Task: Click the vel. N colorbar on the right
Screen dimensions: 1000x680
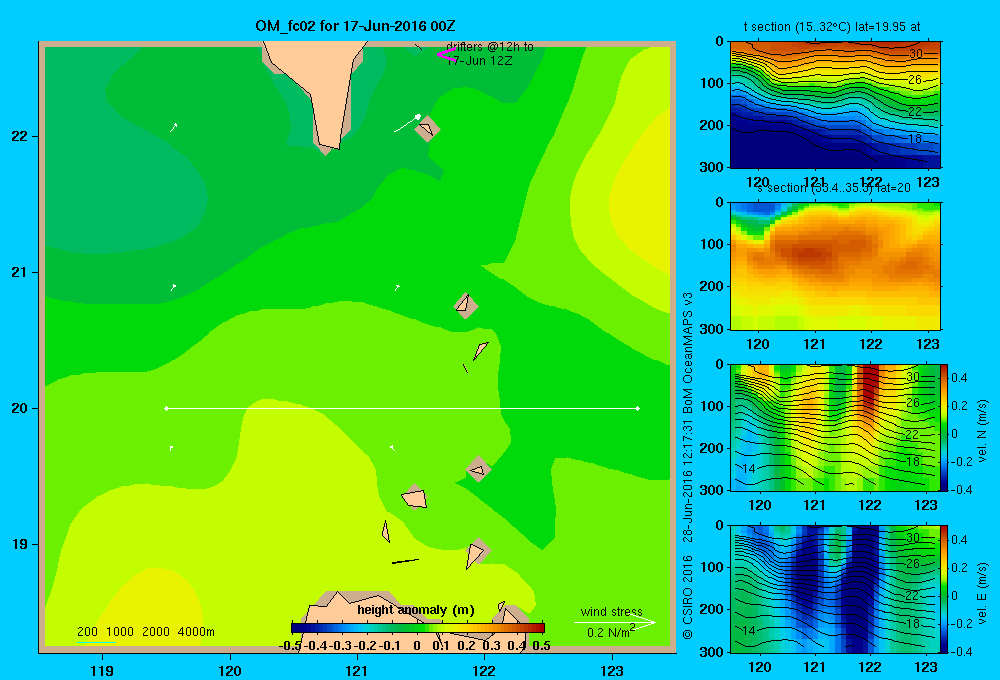Action: pos(945,427)
